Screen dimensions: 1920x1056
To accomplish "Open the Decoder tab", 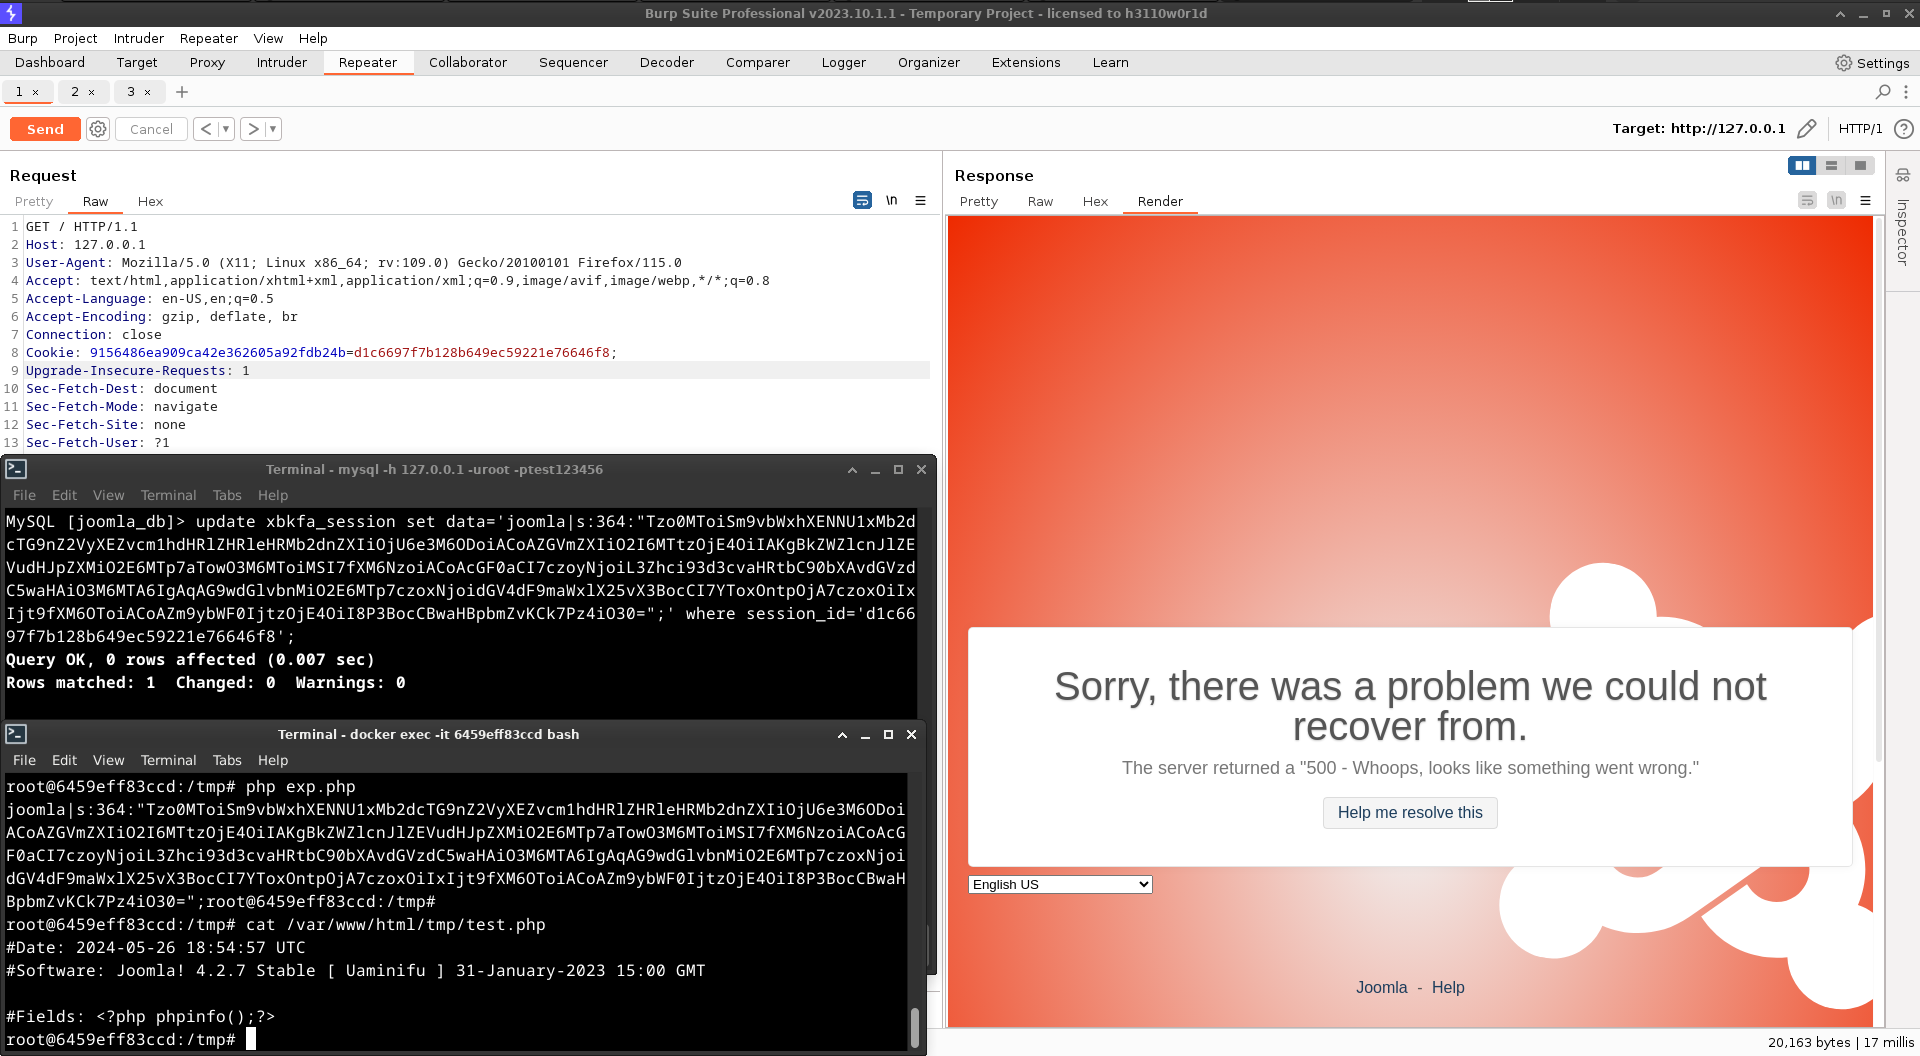I will (x=667, y=62).
